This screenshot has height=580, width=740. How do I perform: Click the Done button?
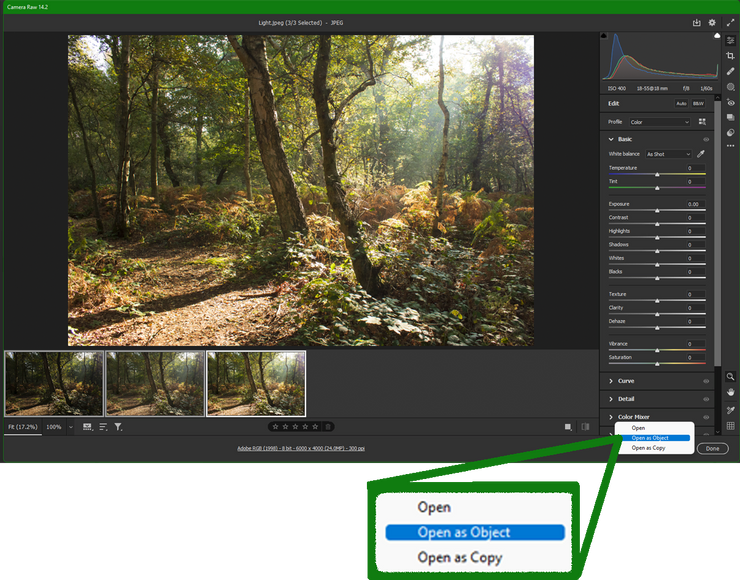(x=713, y=448)
